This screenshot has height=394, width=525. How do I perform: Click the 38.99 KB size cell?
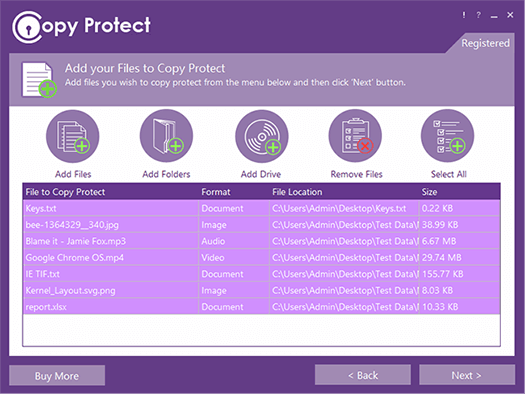pos(459,225)
